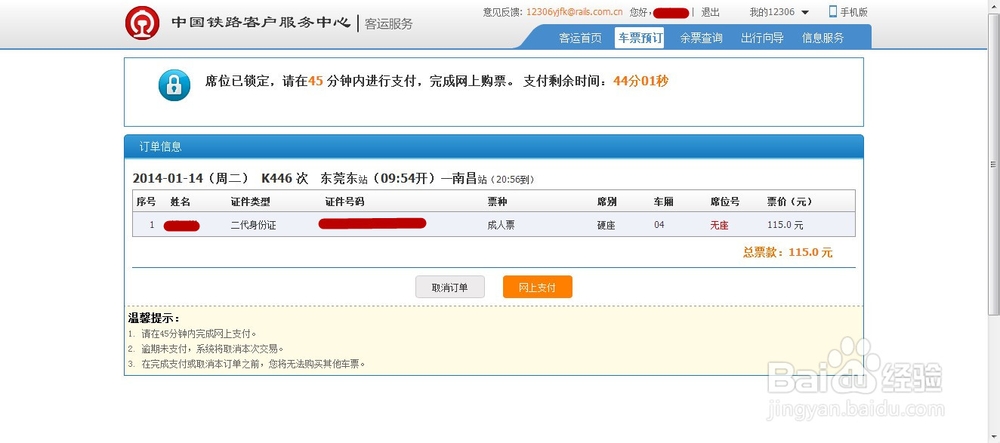This screenshot has width=1000, height=443.
Task: Click tip about 您将无法购买其他车票
Action: tap(253, 365)
